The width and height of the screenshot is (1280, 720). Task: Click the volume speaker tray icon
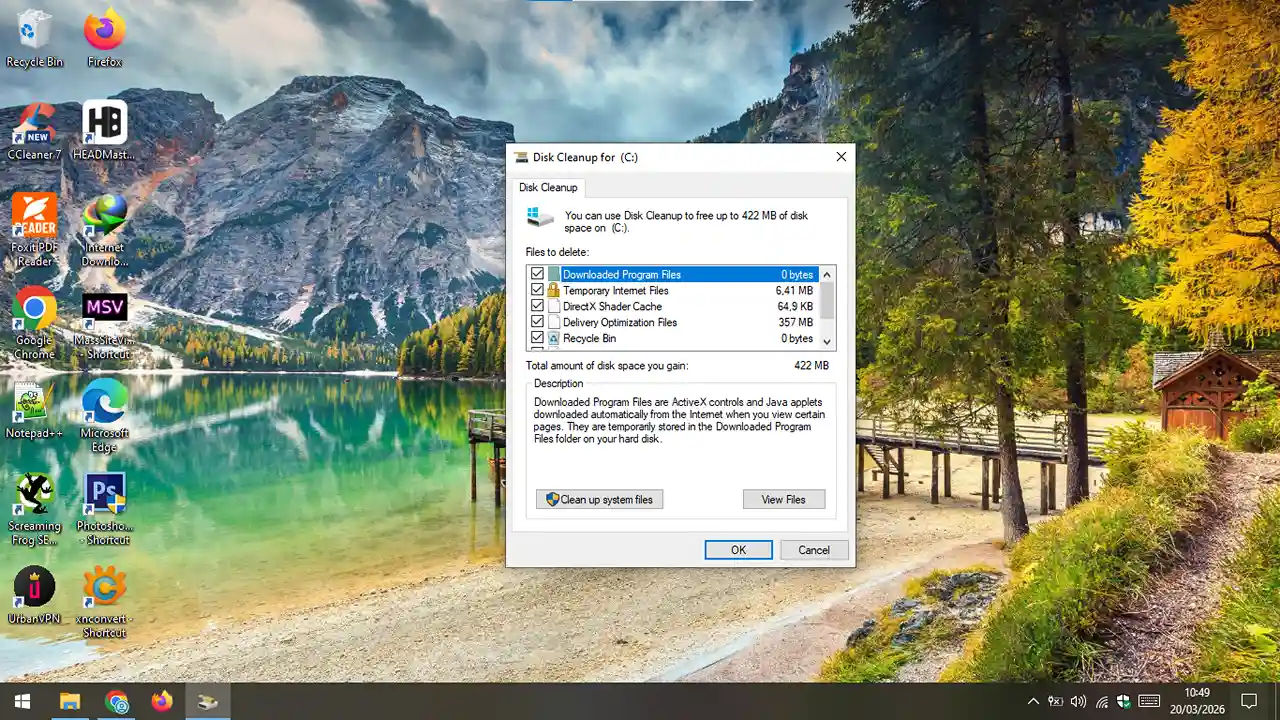1079,701
